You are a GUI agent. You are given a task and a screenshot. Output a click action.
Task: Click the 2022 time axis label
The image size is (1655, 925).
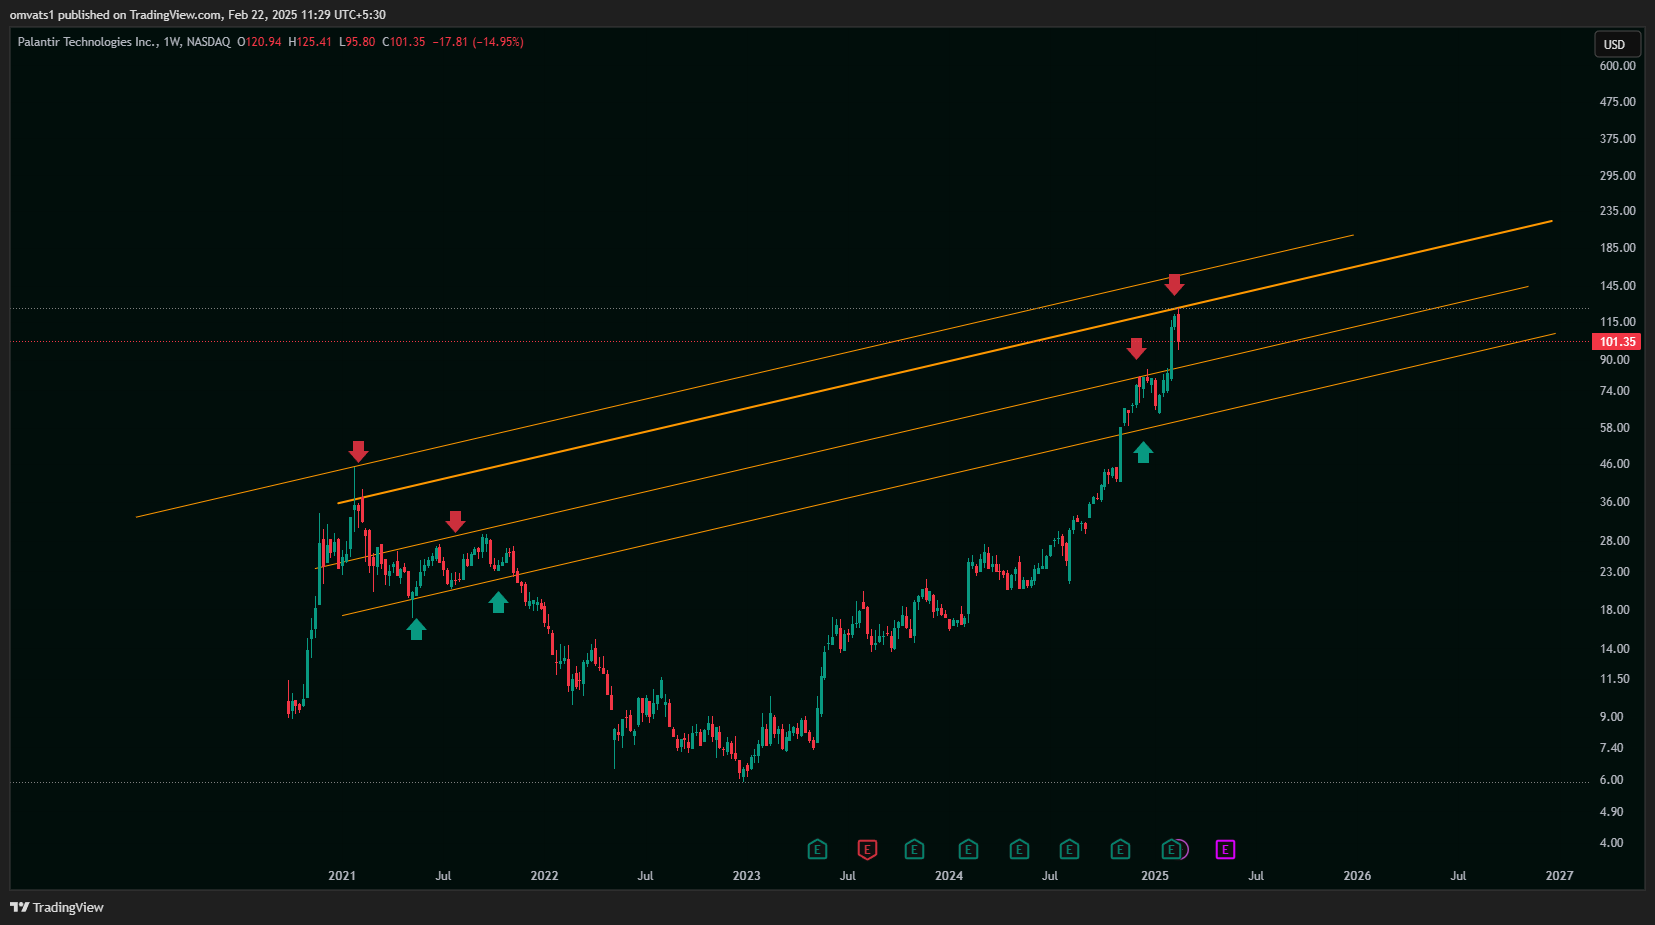544,876
